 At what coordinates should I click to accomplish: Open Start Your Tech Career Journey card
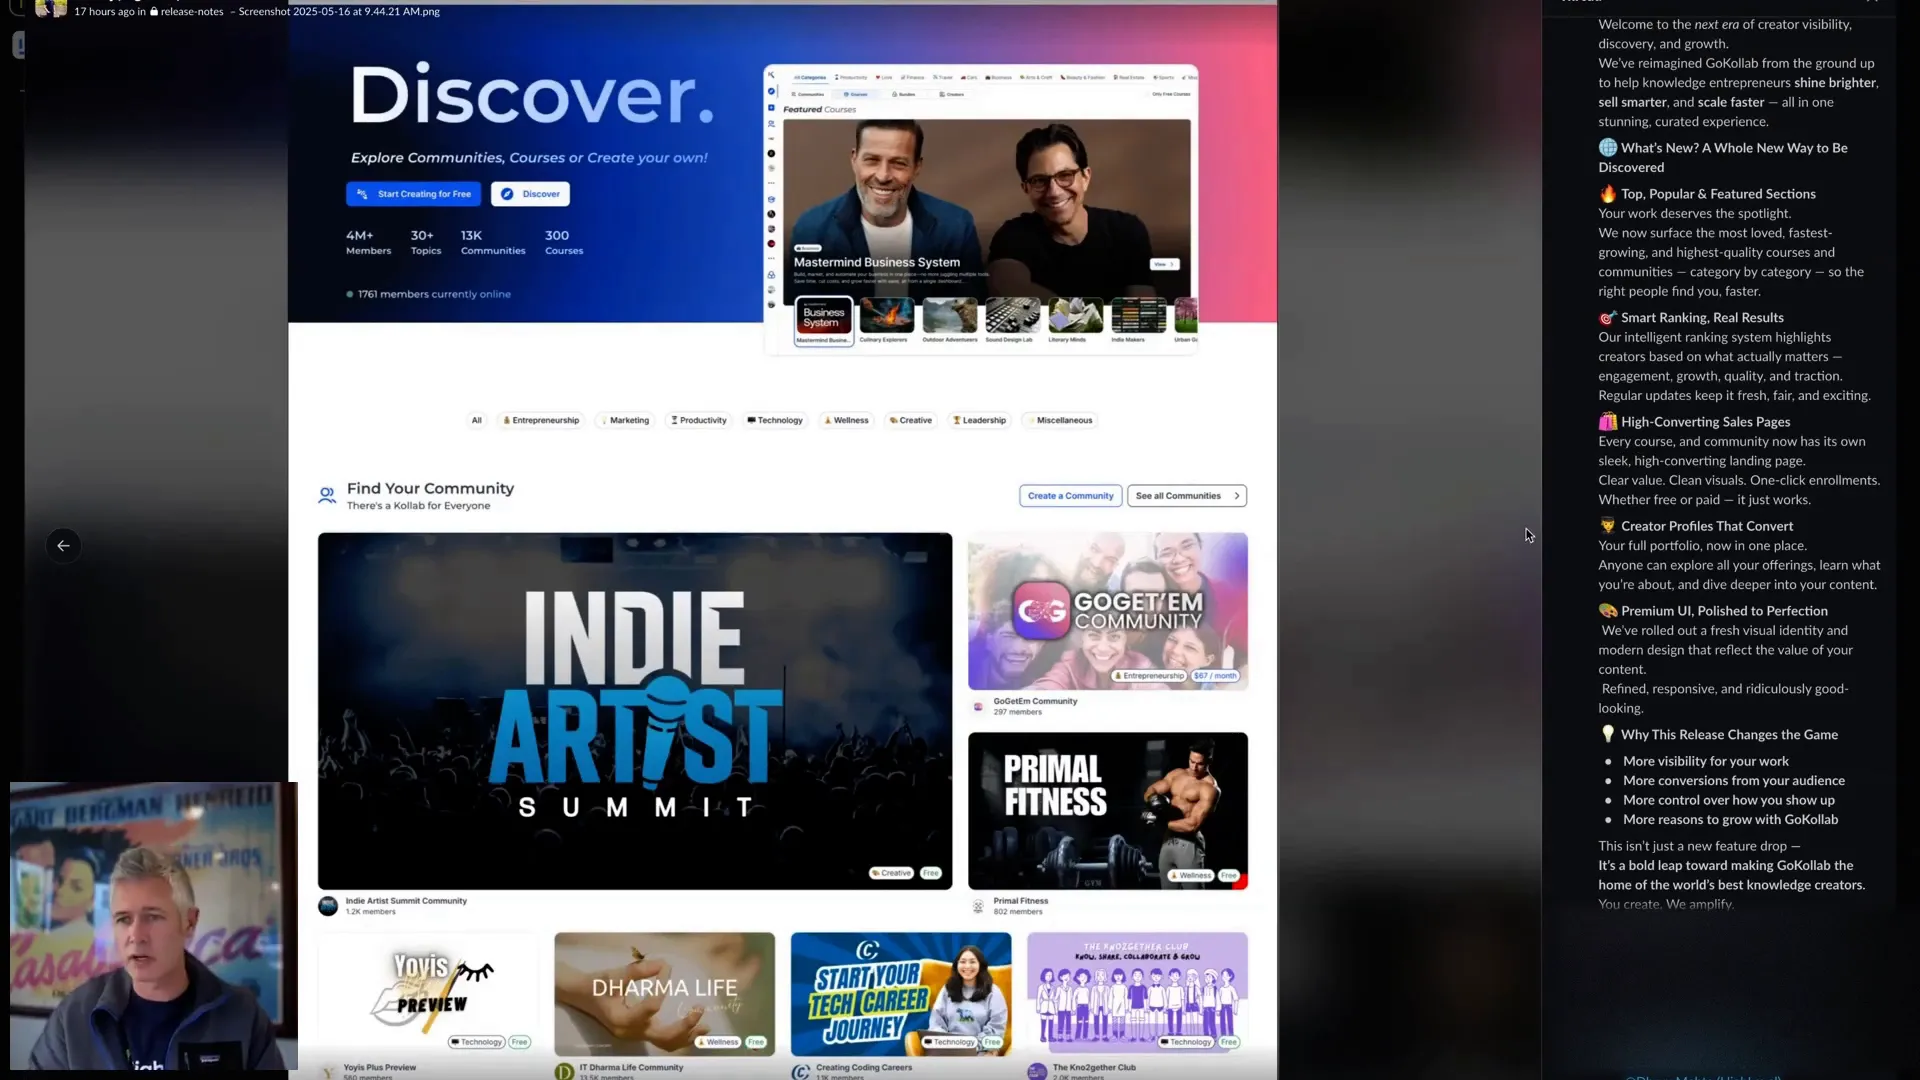901,994
